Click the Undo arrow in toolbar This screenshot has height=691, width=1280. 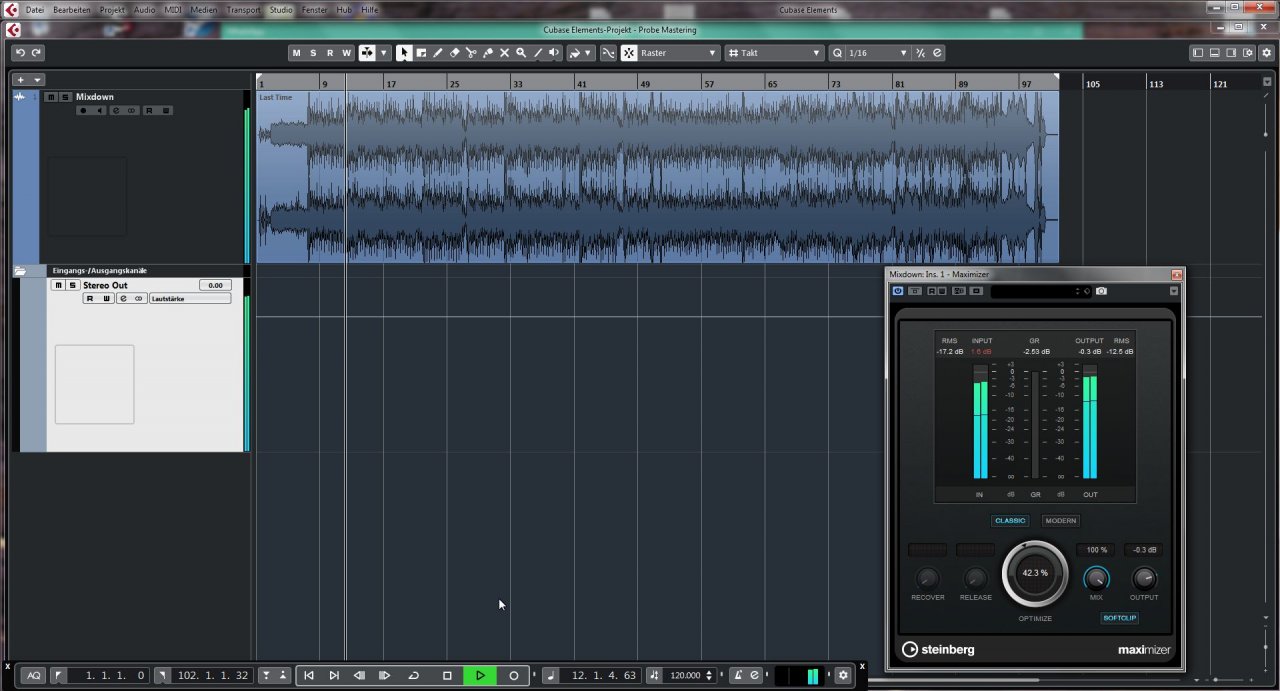20,53
